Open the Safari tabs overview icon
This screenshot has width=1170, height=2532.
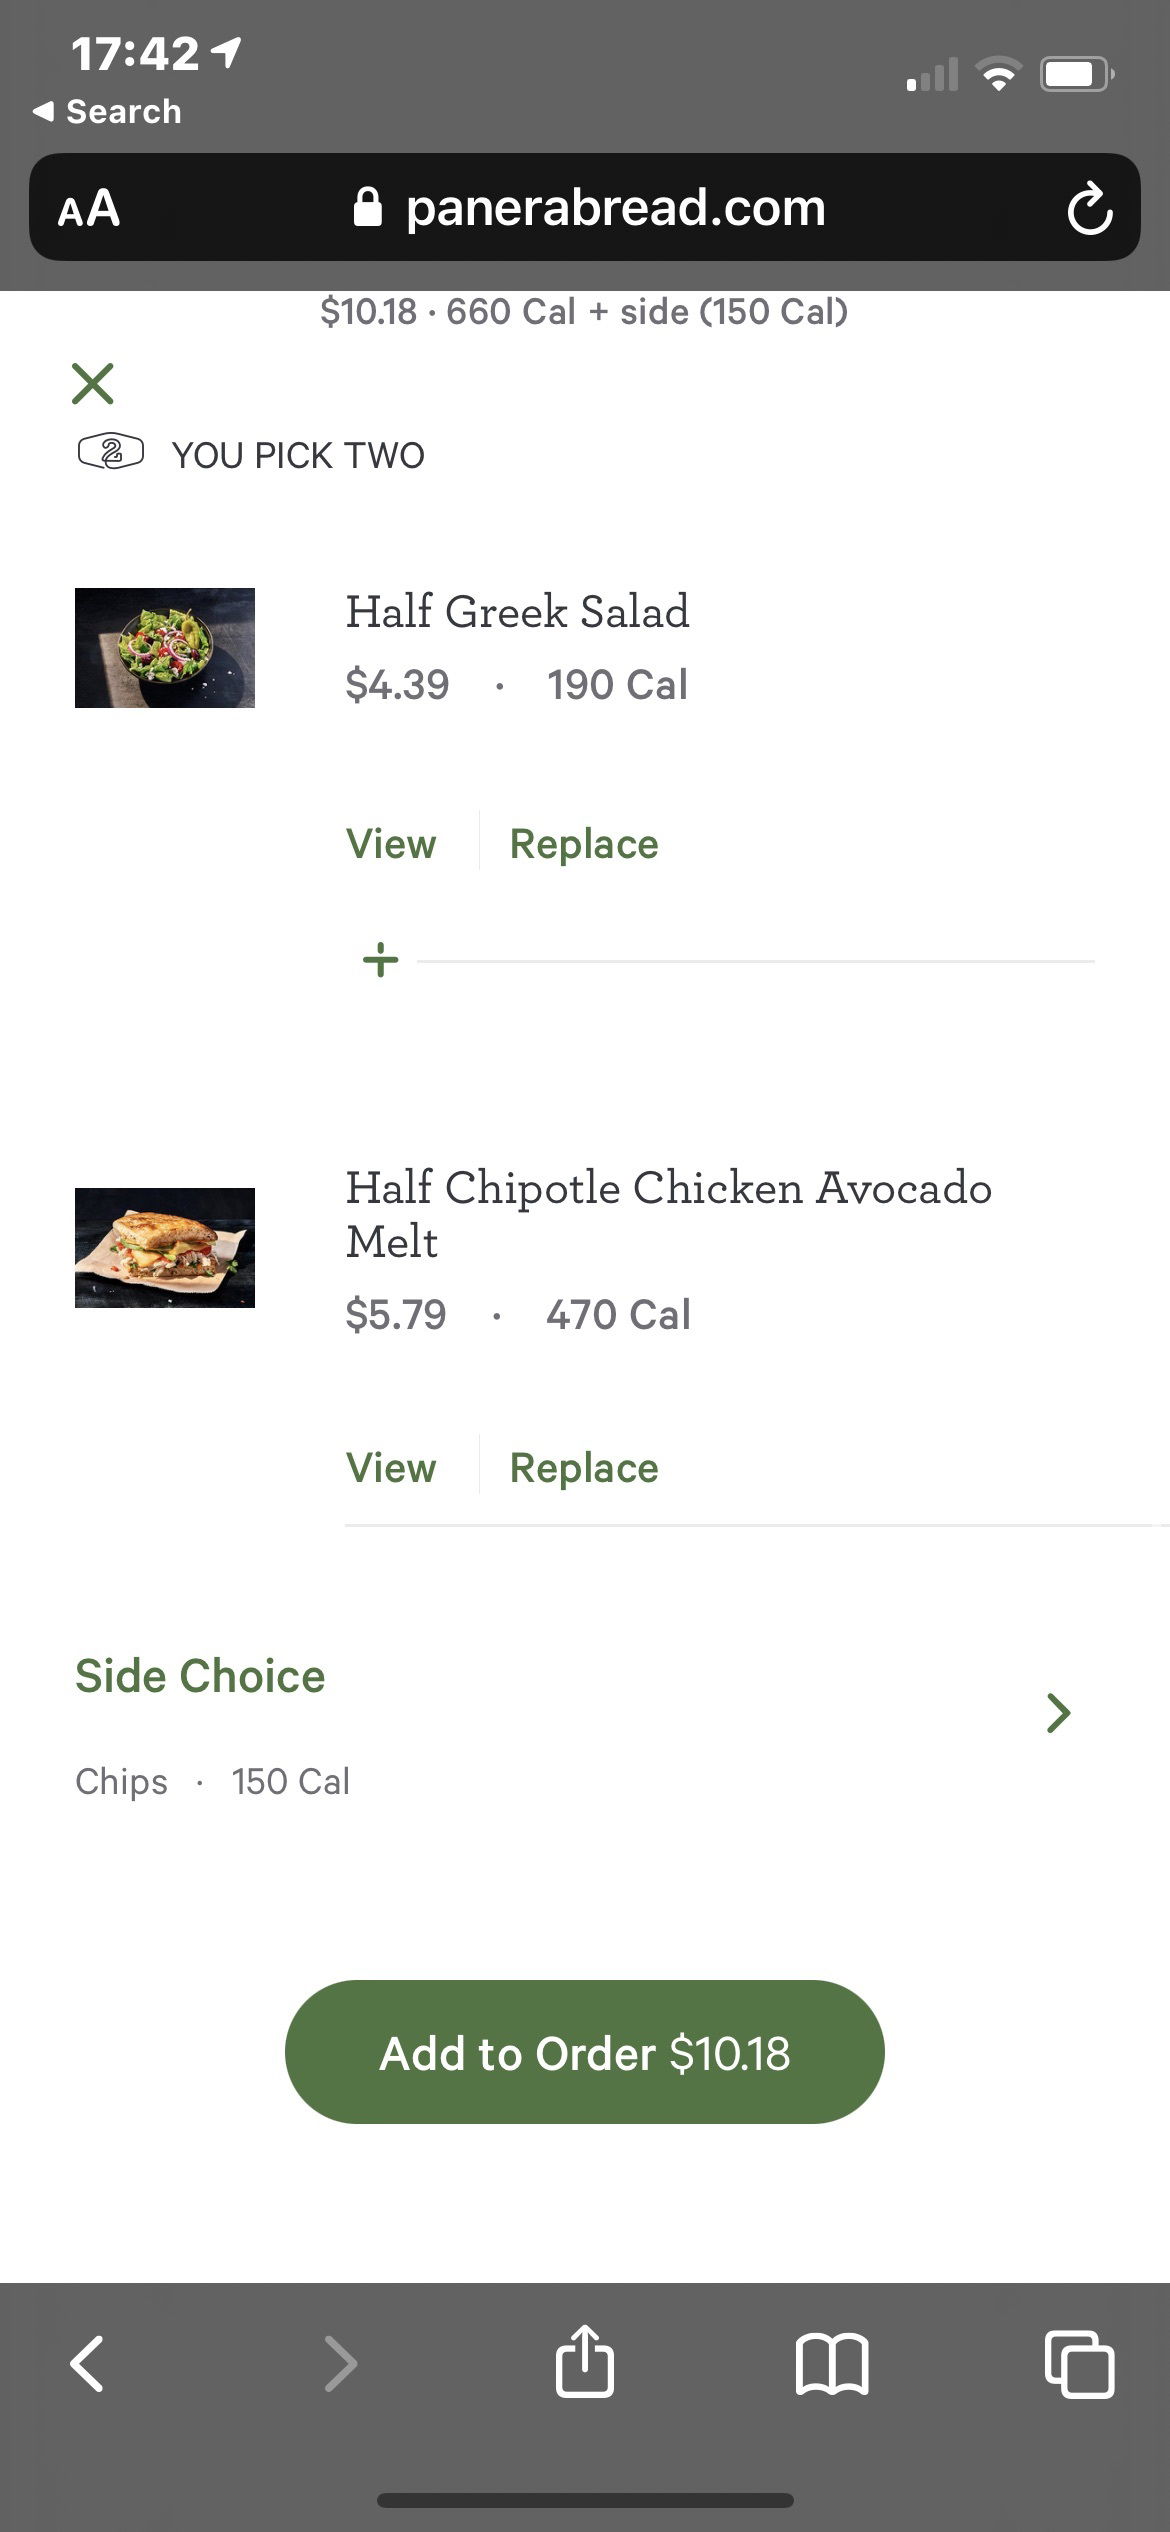point(1079,2364)
